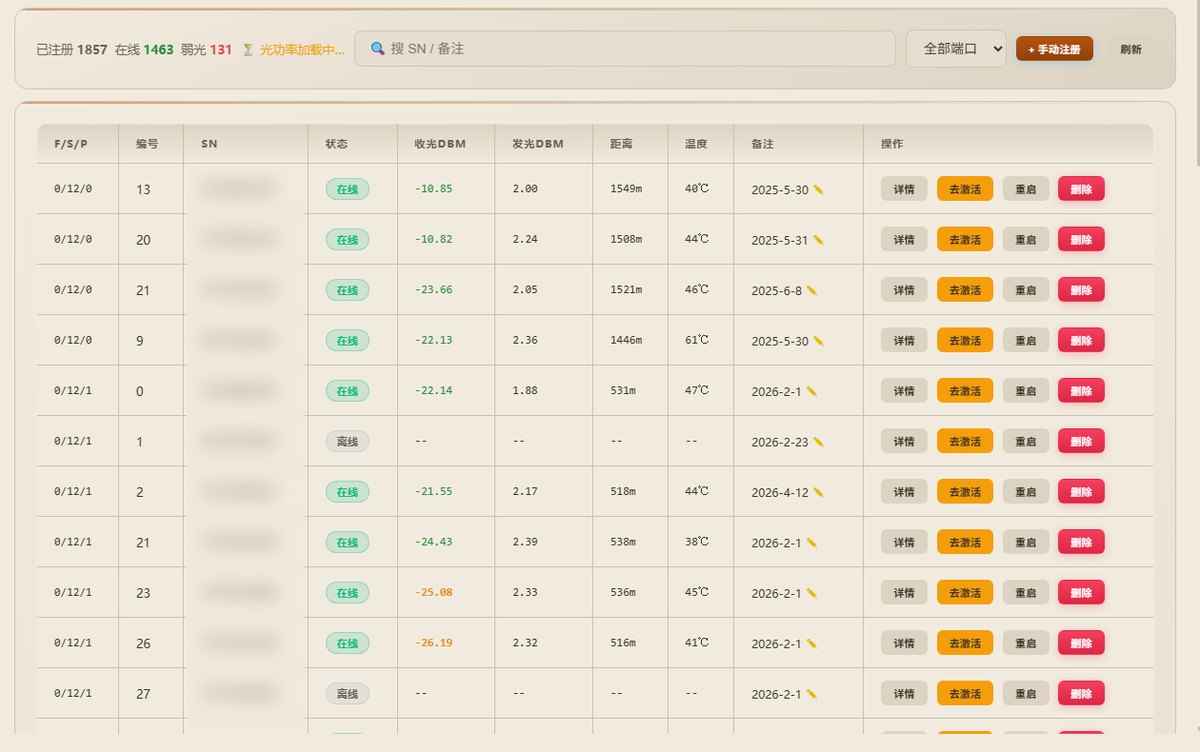Click the -26.19 receive power value
Screen dimensions: 1200x752
pyautogui.click(x=433, y=643)
